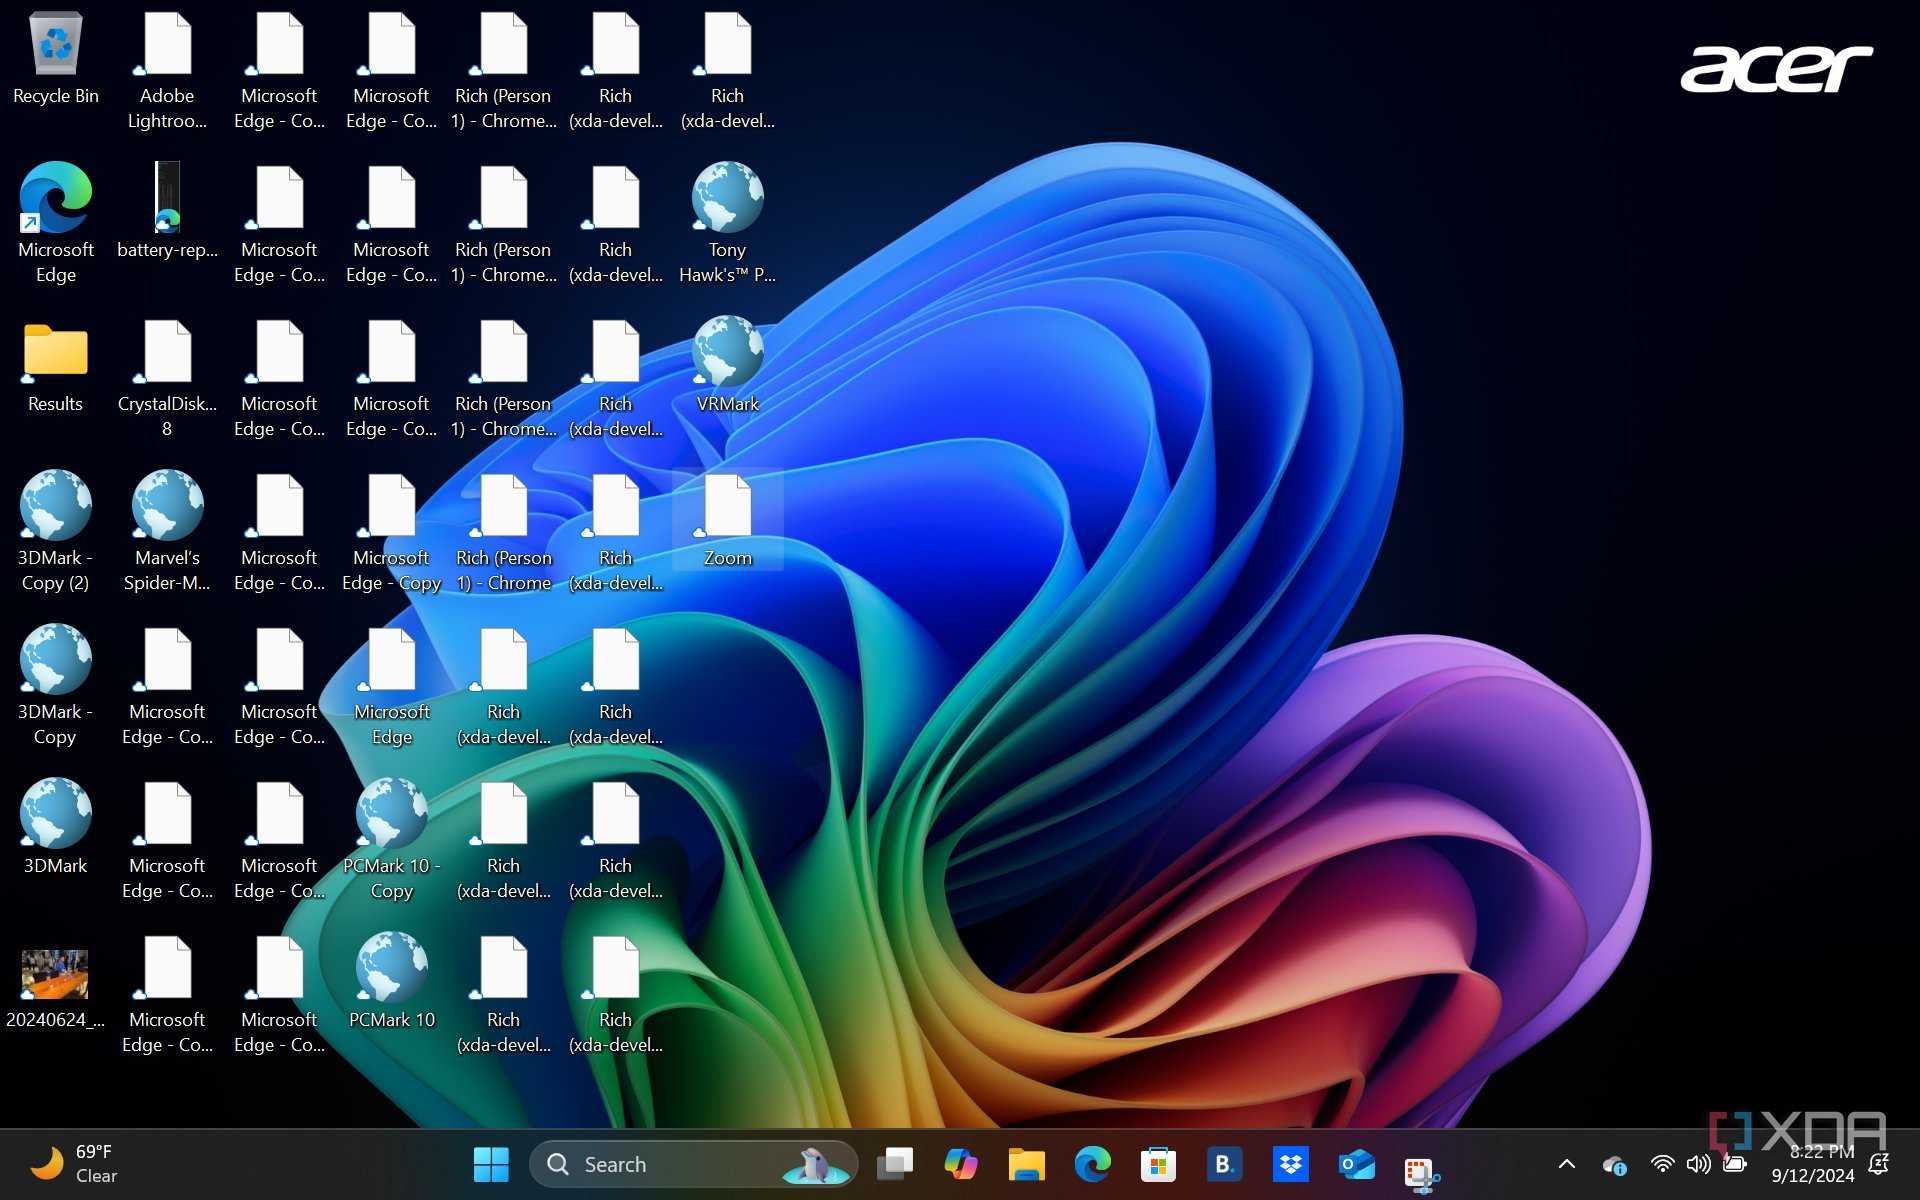
Task: Click the taskbar Search box
Action: click(x=693, y=1164)
